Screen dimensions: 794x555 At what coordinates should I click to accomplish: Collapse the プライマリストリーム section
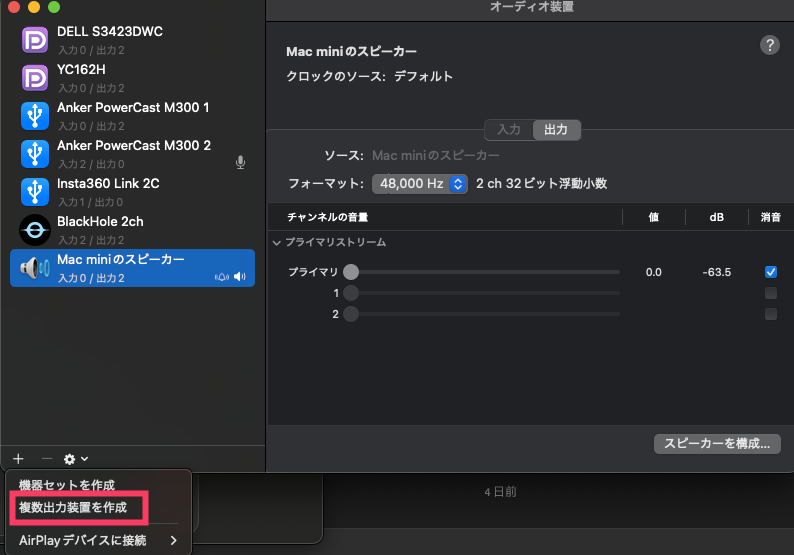coord(276,243)
